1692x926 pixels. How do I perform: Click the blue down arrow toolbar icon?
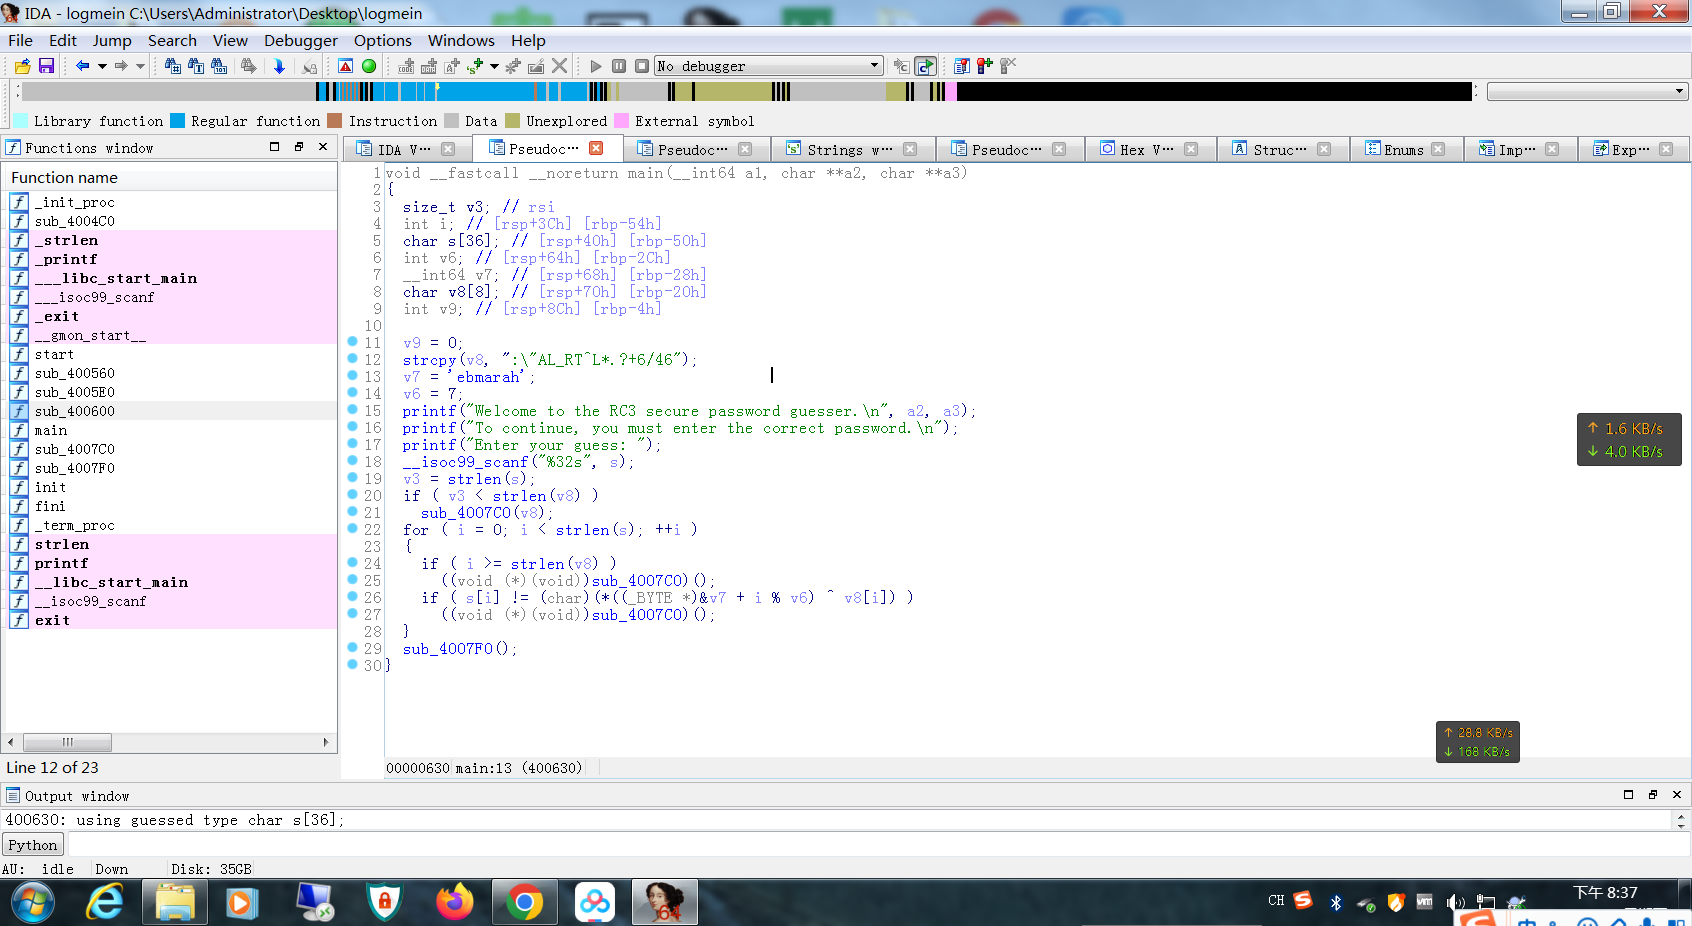tap(279, 66)
